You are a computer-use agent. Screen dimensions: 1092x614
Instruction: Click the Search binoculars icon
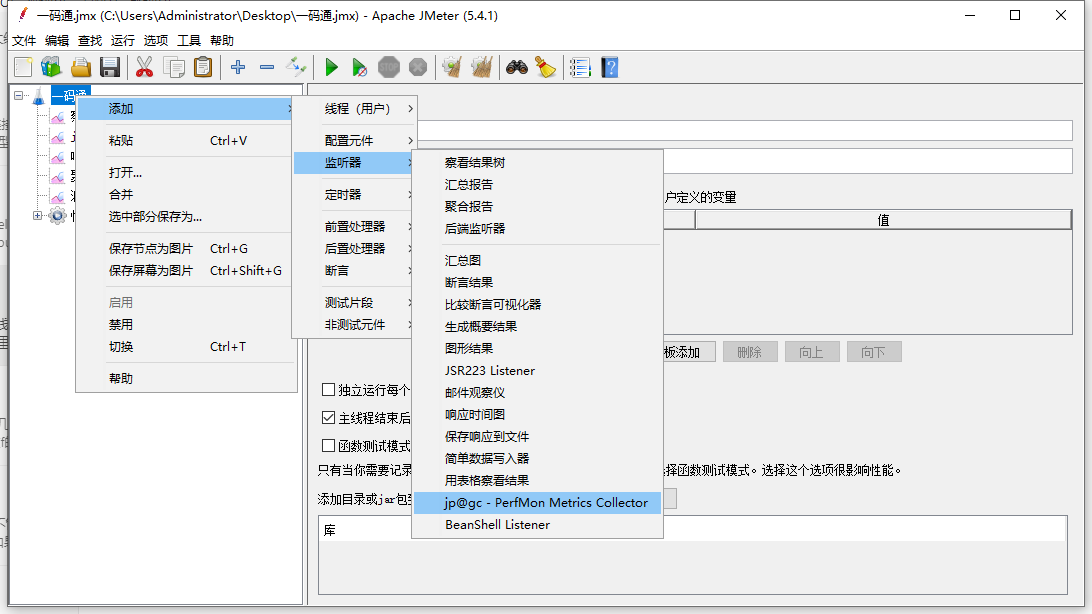tap(517, 68)
